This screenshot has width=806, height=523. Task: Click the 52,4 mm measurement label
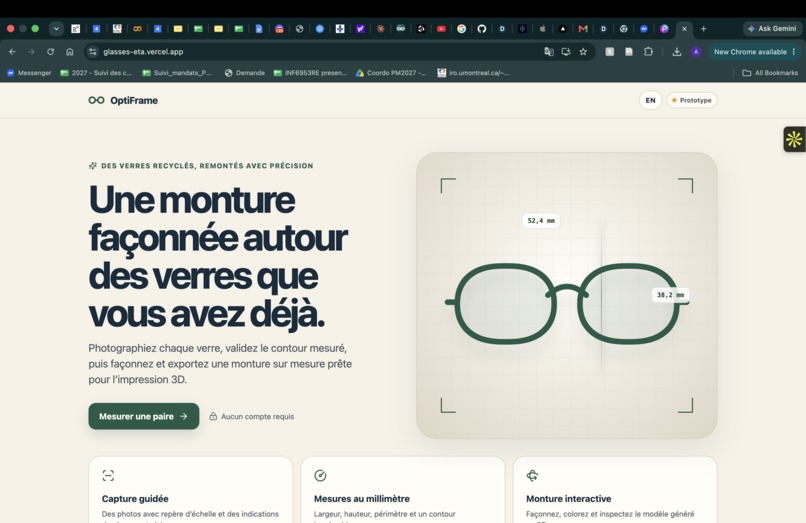(541, 221)
